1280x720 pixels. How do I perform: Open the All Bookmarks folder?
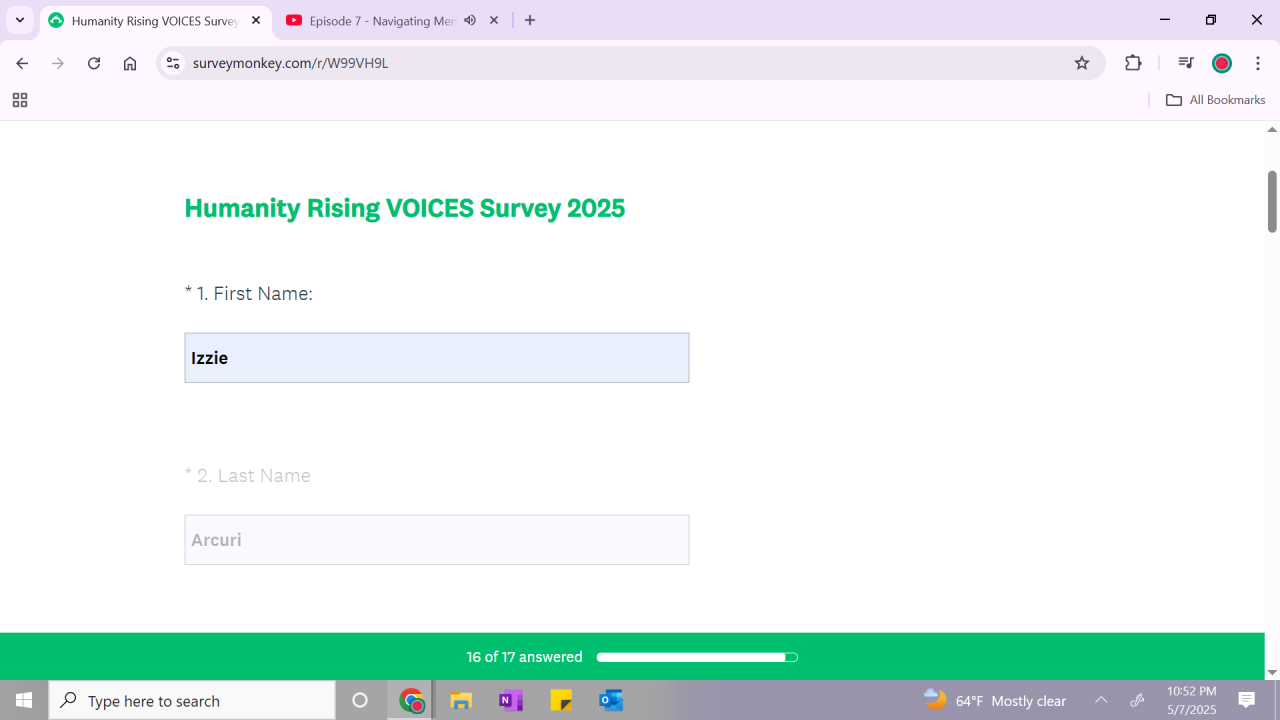tap(1216, 100)
